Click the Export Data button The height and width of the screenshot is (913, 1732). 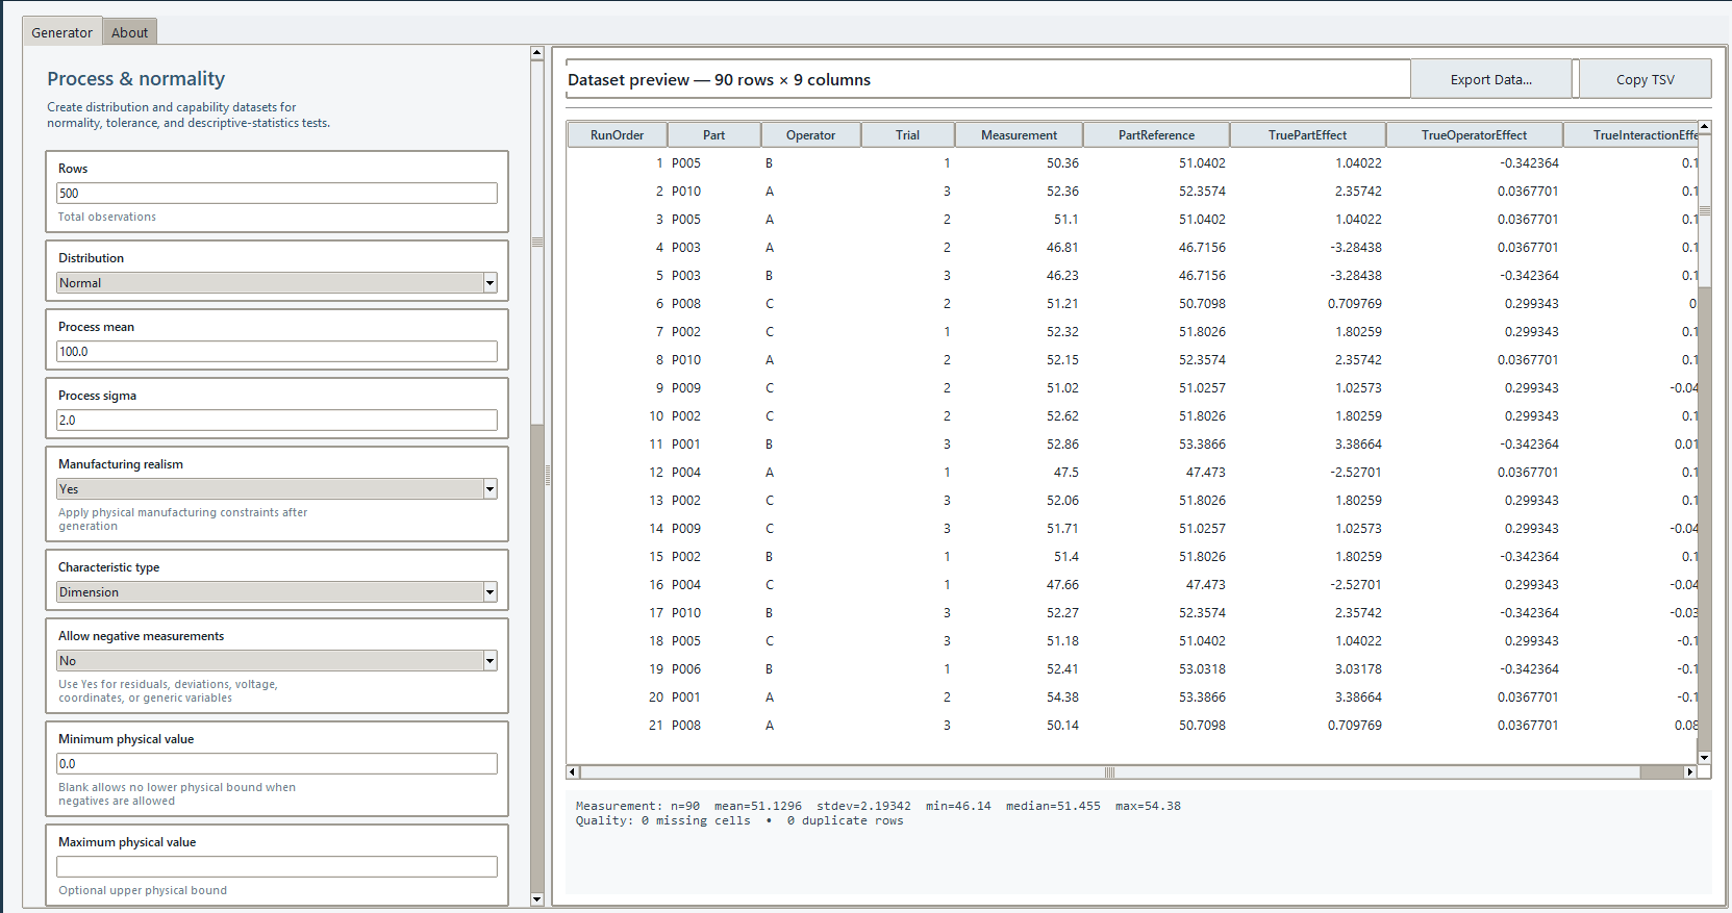[x=1490, y=79]
